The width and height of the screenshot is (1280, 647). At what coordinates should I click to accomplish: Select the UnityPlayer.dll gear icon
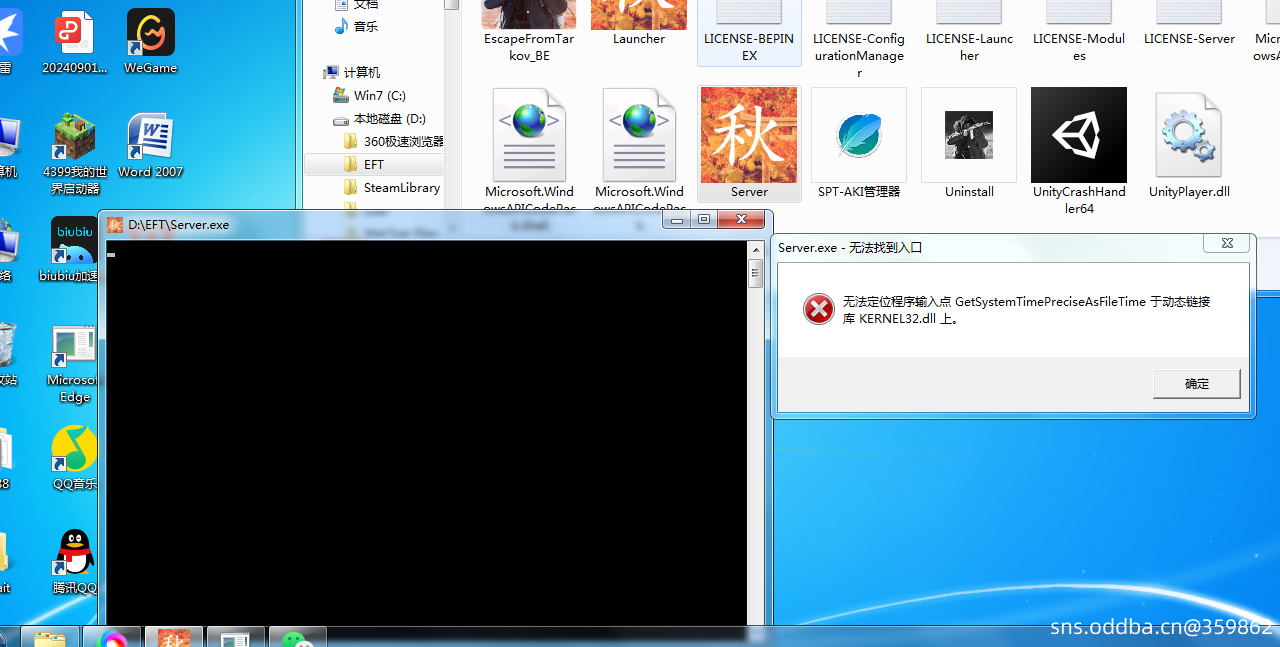pos(1188,134)
